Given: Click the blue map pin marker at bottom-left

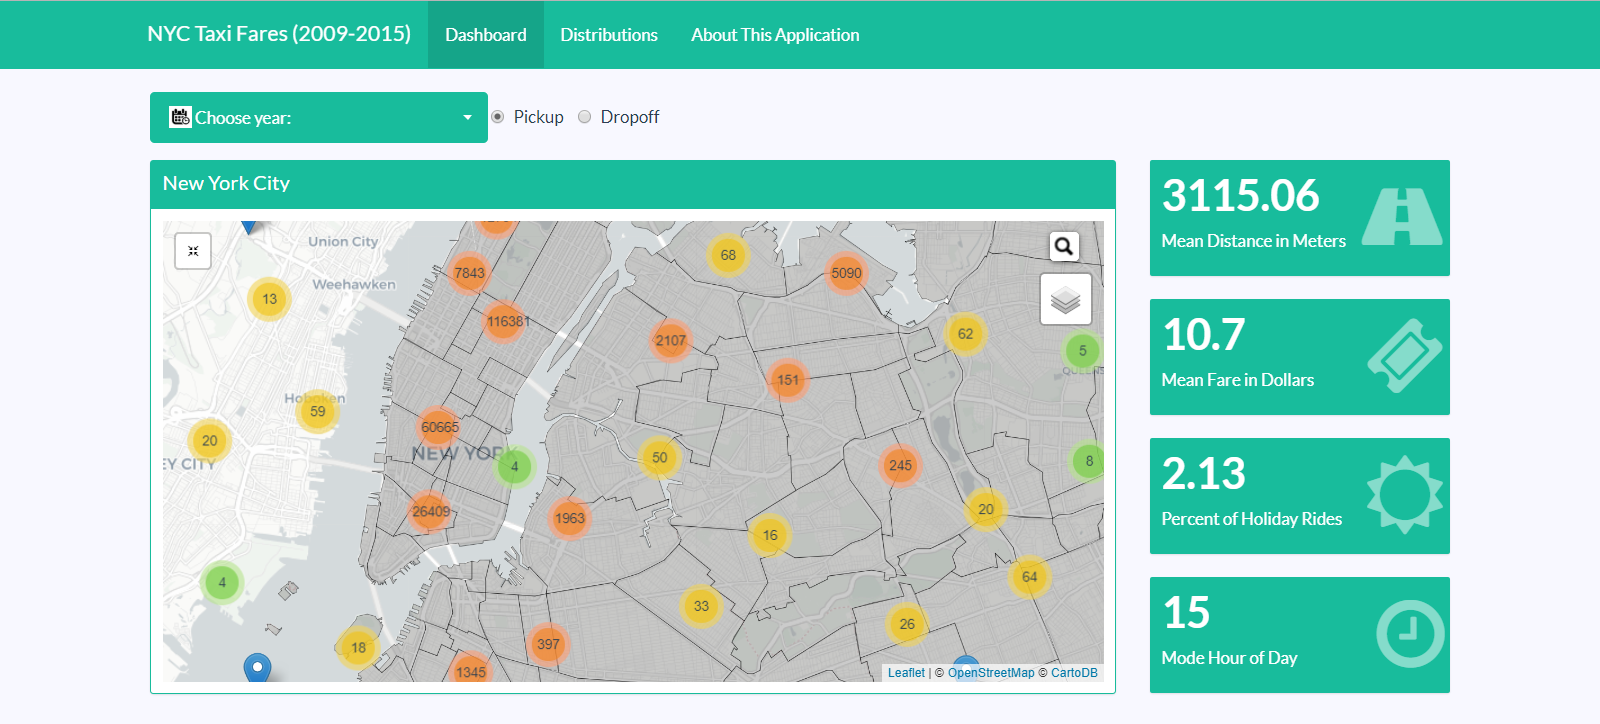Looking at the screenshot, I should point(257,667).
